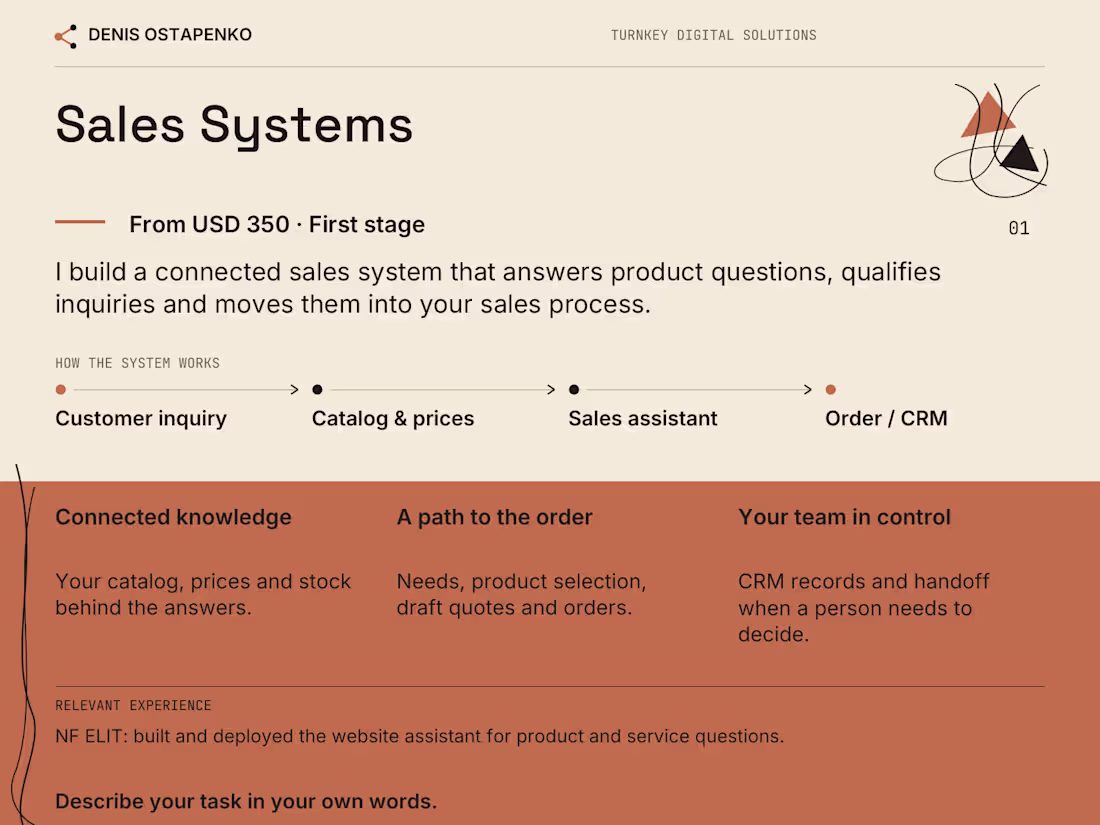Click the From USD 350 · First stage text

point(277,224)
